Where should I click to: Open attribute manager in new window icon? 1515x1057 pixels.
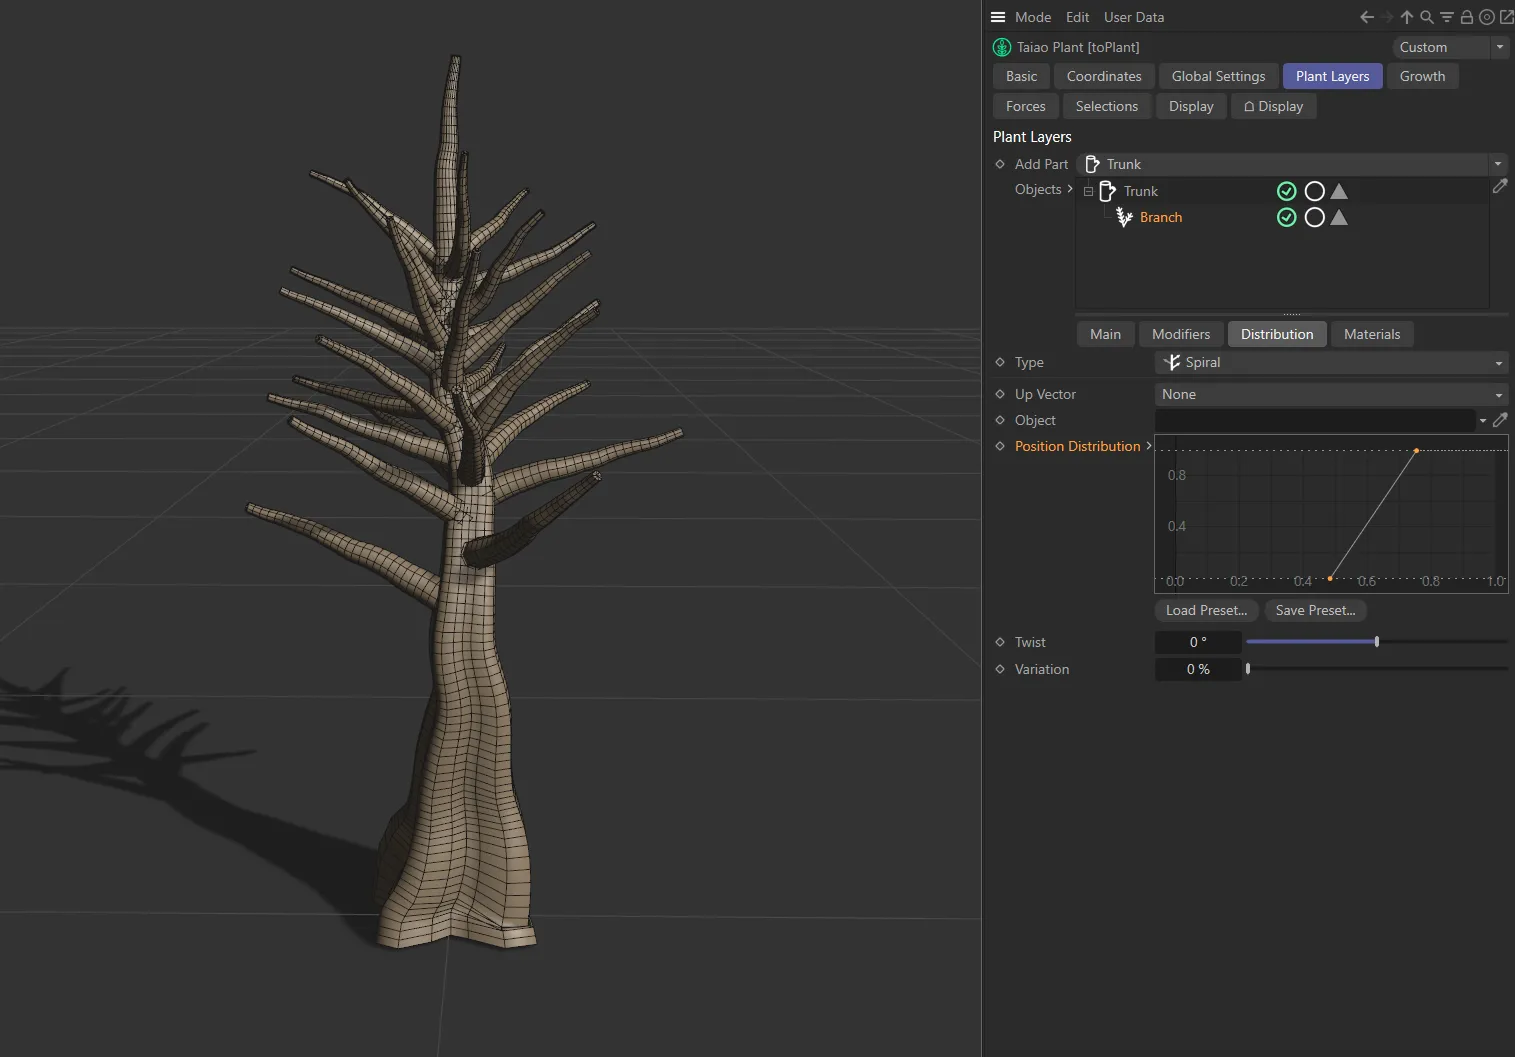click(x=1506, y=17)
